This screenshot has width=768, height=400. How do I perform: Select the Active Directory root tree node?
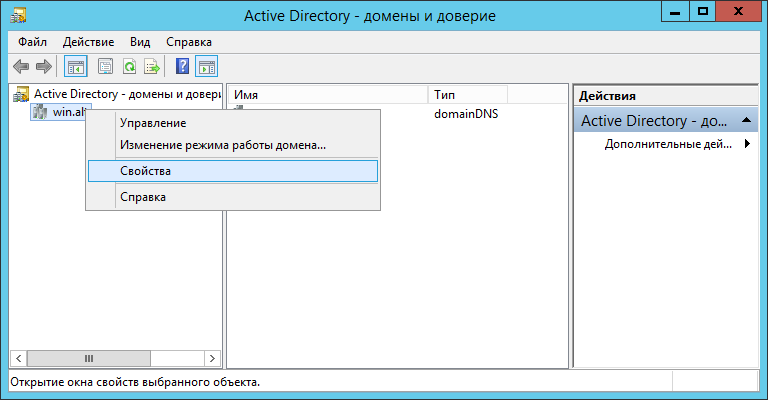pos(120,94)
